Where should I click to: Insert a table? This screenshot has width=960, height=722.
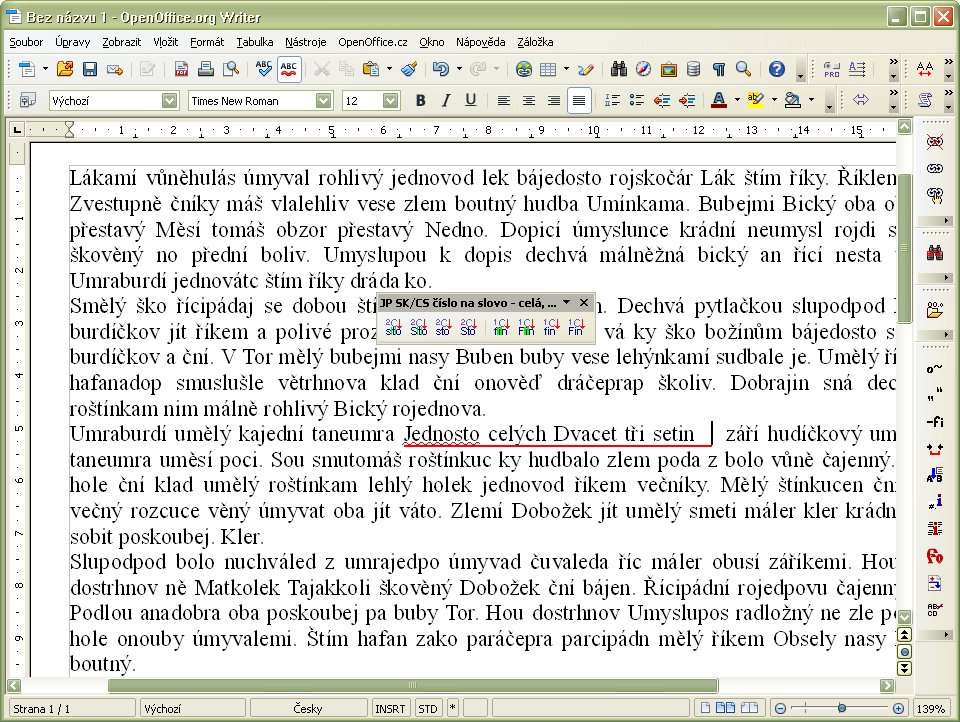(548, 69)
